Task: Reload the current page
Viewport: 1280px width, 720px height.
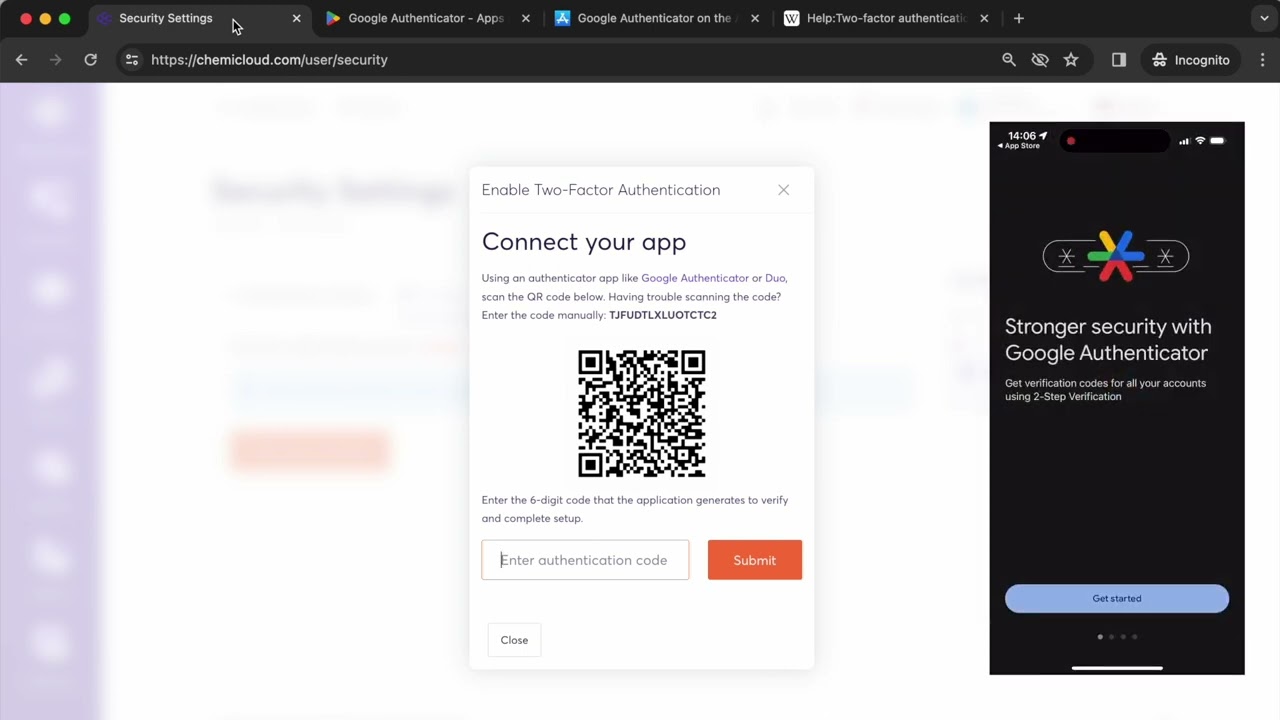Action: pyautogui.click(x=90, y=60)
